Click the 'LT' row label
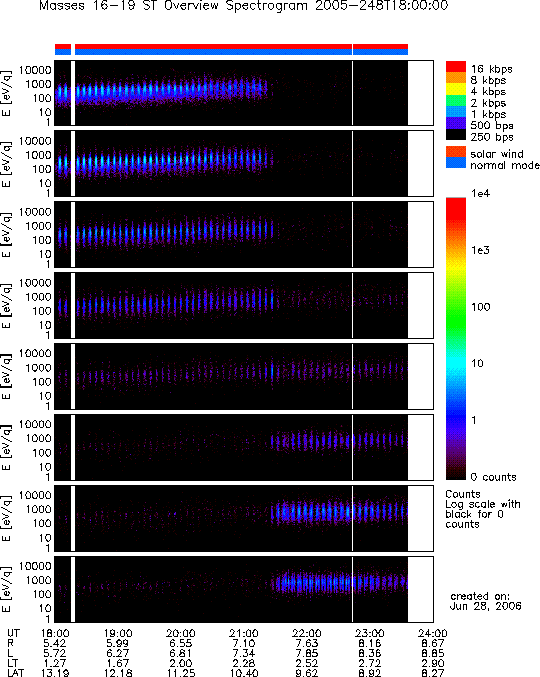This screenshot has width=540, height=677. (12, 663)
